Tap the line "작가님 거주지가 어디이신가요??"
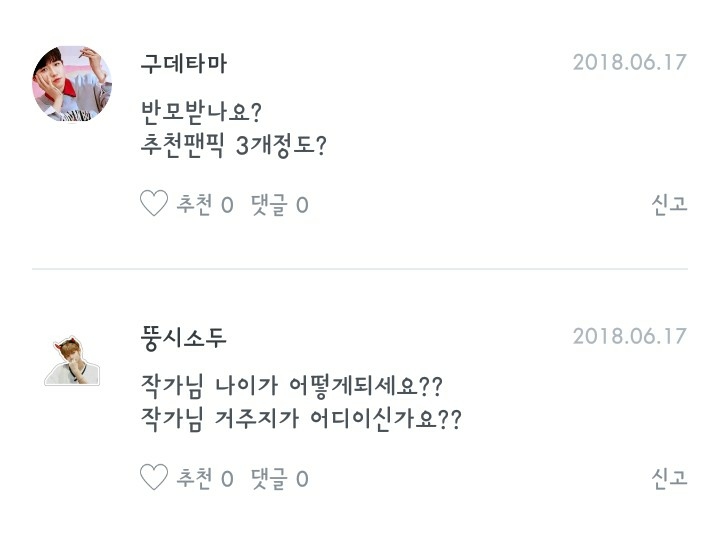The width and height of the screenshot is (720, 540). 300,421
